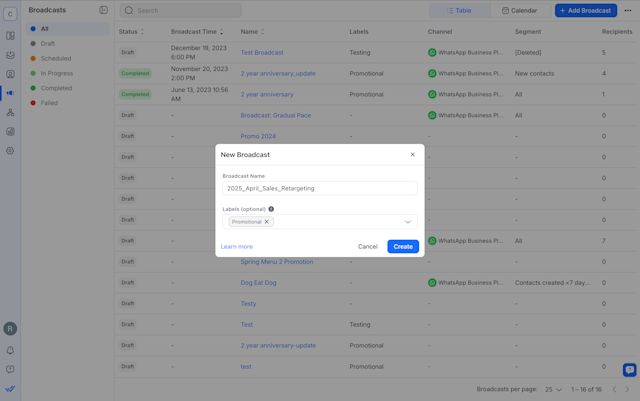This screenshot has width=640, height=401.
Task: Click WhatsApp icon in Dog Eat Dog row
Action: [432, 283]
